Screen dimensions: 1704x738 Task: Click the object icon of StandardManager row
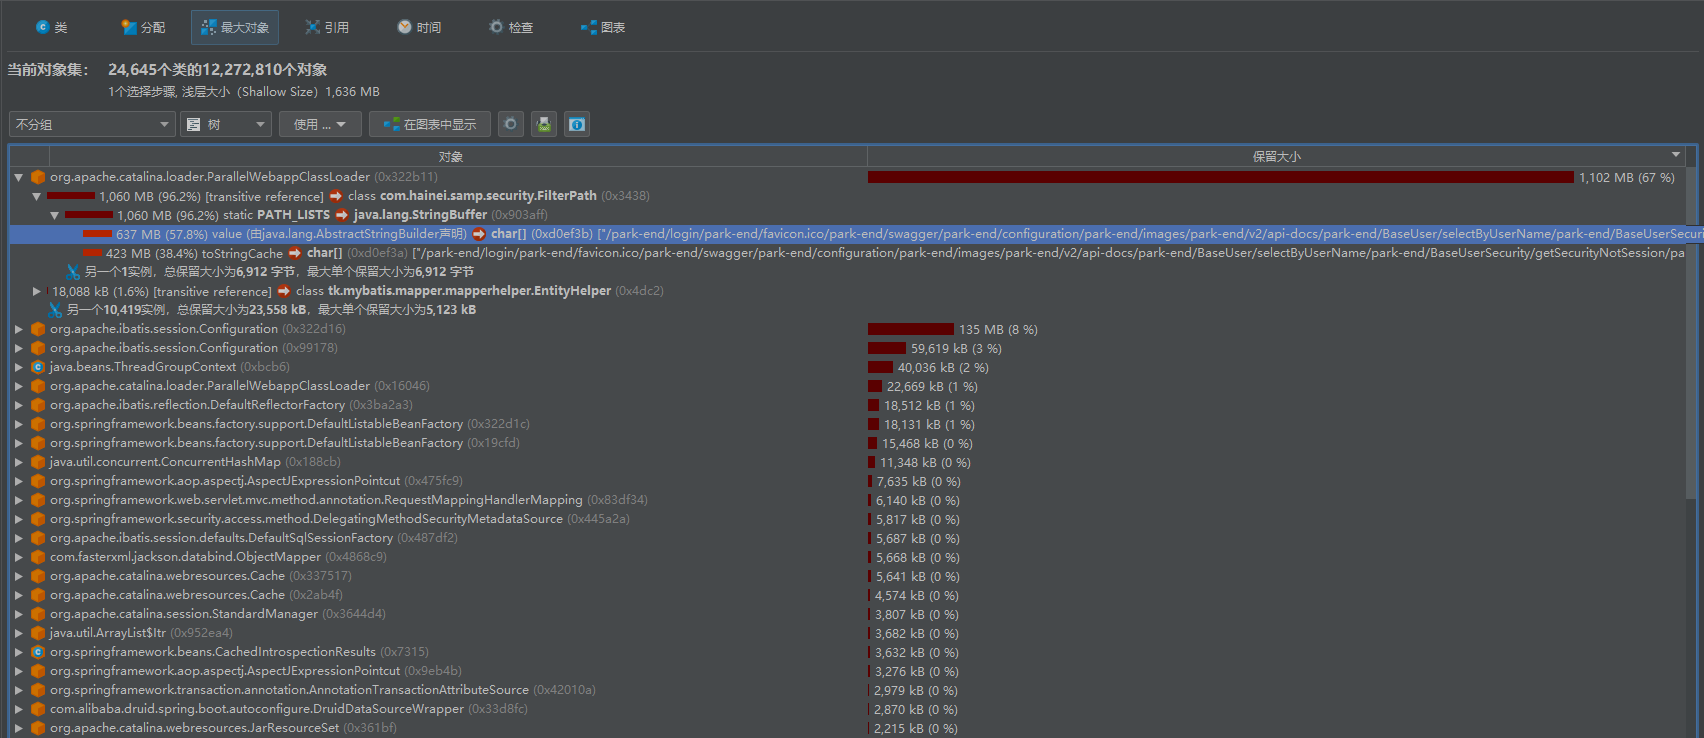pyautogui.click(x=38, y=614)
